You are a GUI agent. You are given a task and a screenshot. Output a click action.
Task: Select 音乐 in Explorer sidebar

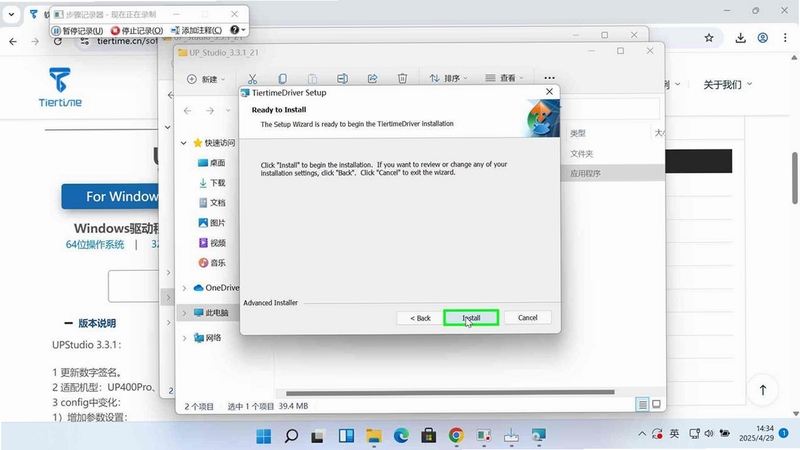pyautogui.click(x=211, y=263)
